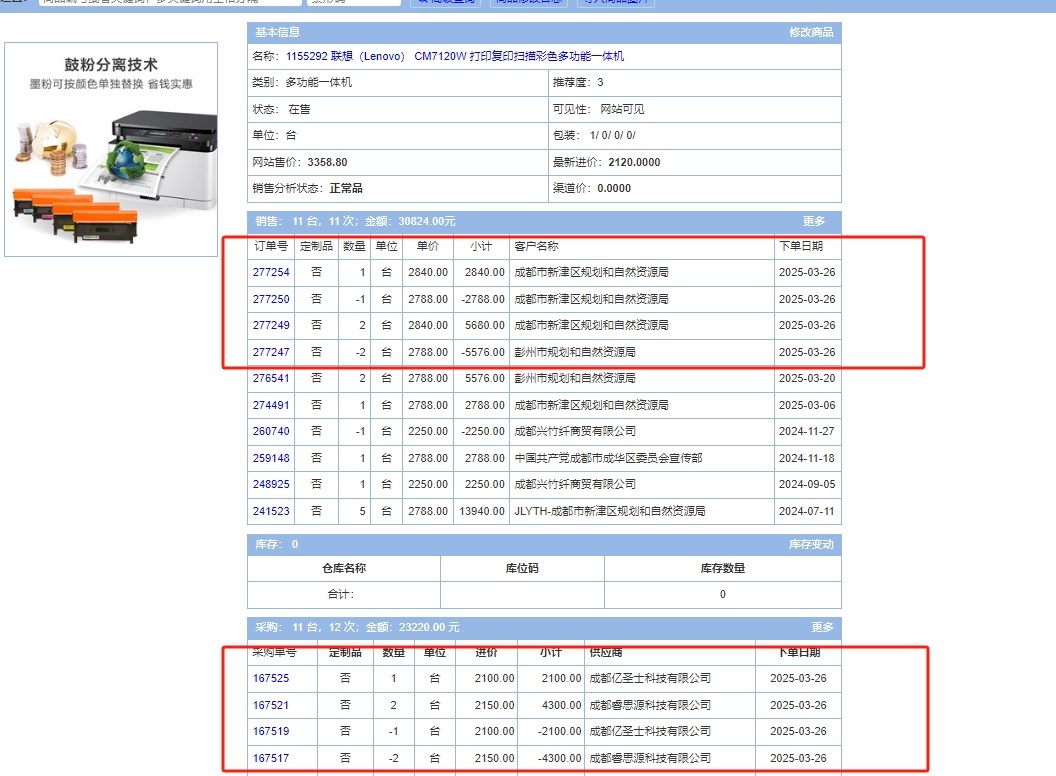The width and height of the screenshot is (1056, 776).
Task: Click the order date 2024-11-27
Action: 807,431
